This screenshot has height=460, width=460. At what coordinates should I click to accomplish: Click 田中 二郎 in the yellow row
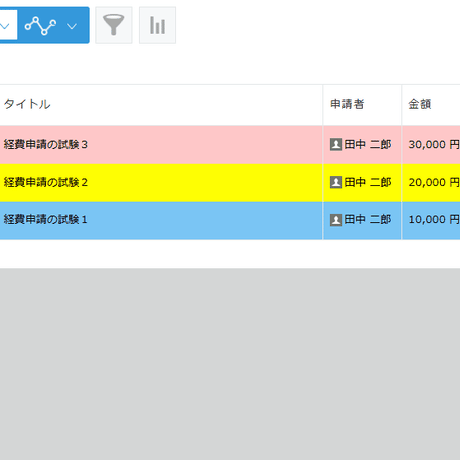(x=368, y=182)
